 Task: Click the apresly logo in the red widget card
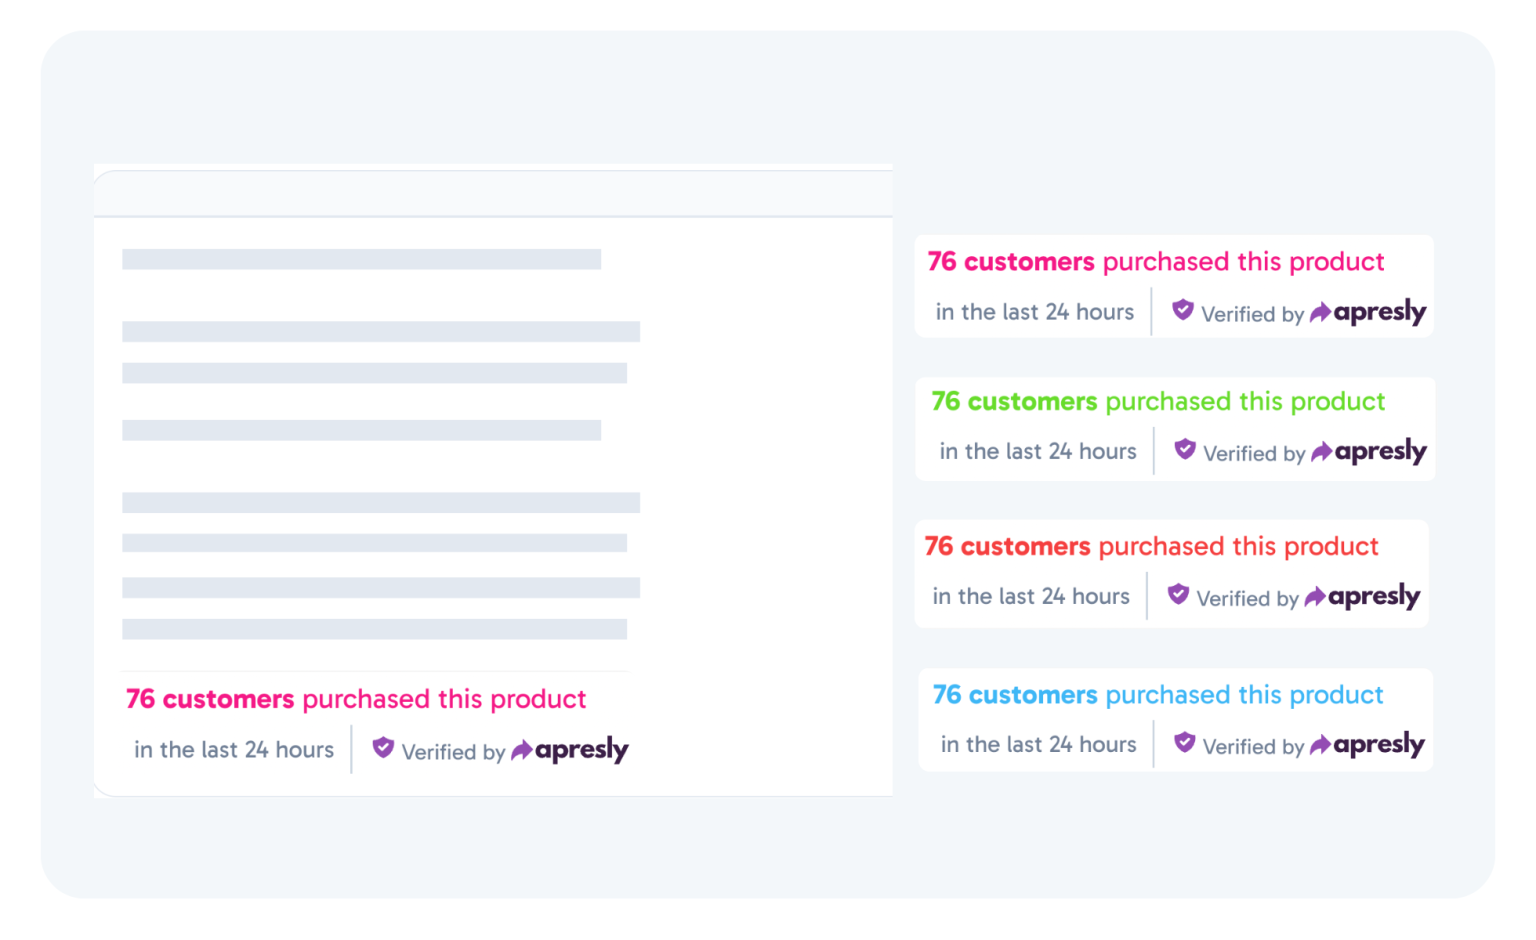coord(1362,597)
